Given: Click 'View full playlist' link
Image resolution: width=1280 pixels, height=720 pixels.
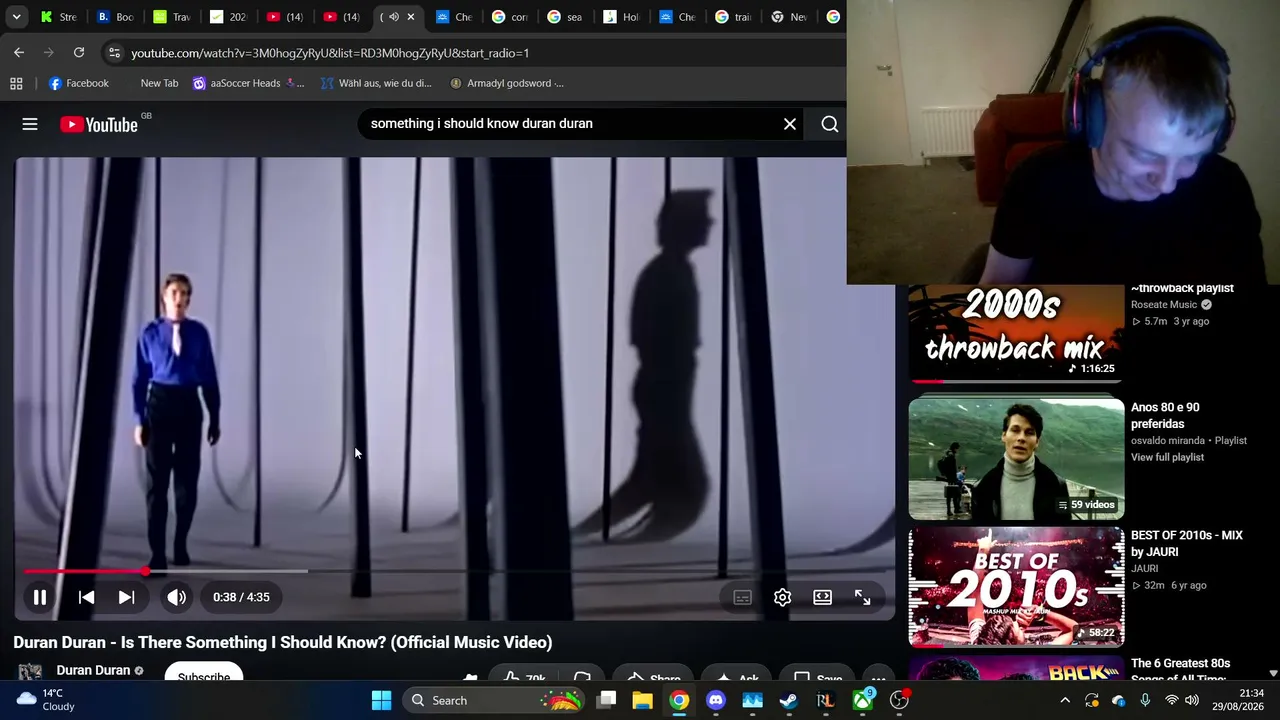Looking at the screenshot, I should coord(1167,457).
